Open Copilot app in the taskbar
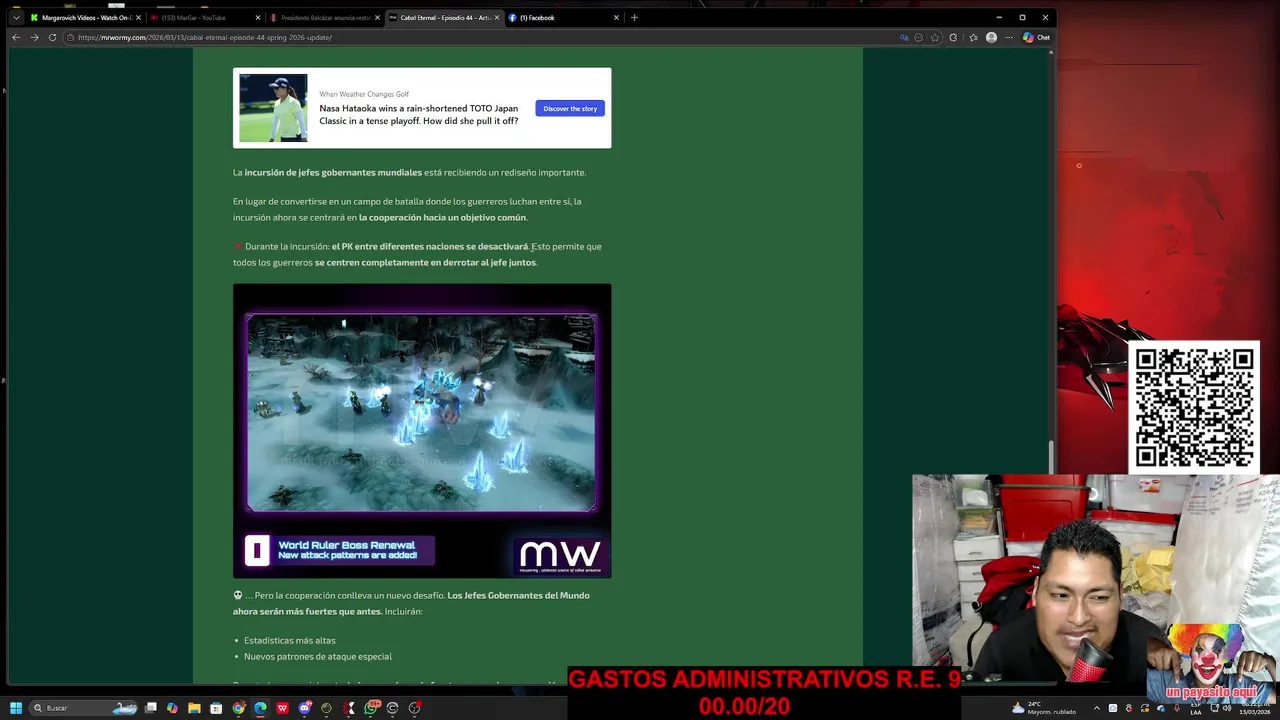Viewport: 1280px width, 720px height. point(172,708)
